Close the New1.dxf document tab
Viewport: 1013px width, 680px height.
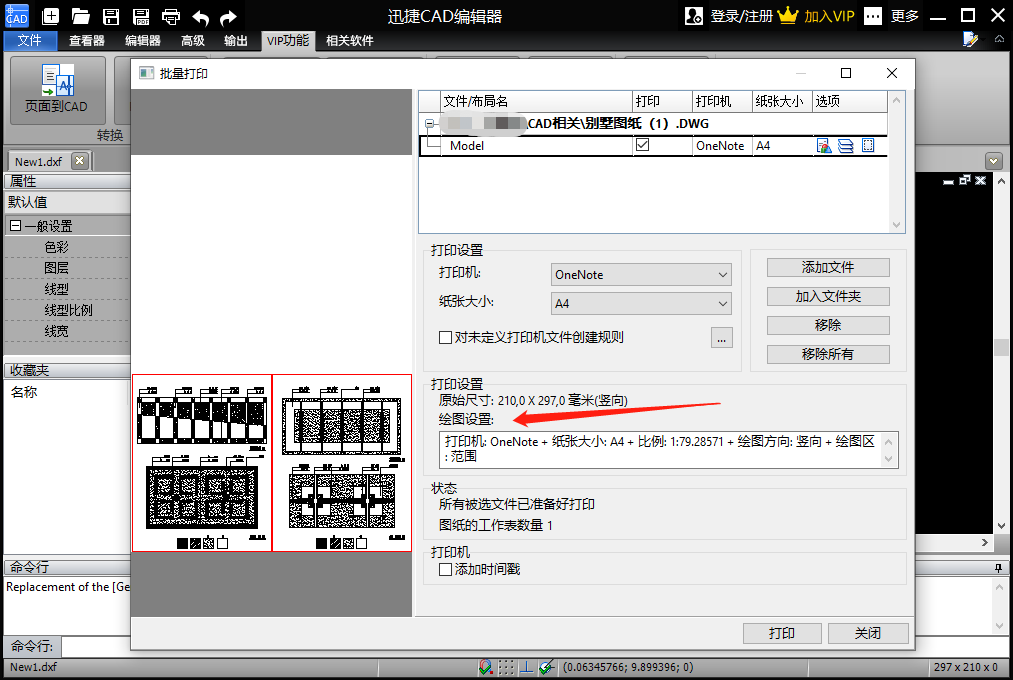pos(79,161)
